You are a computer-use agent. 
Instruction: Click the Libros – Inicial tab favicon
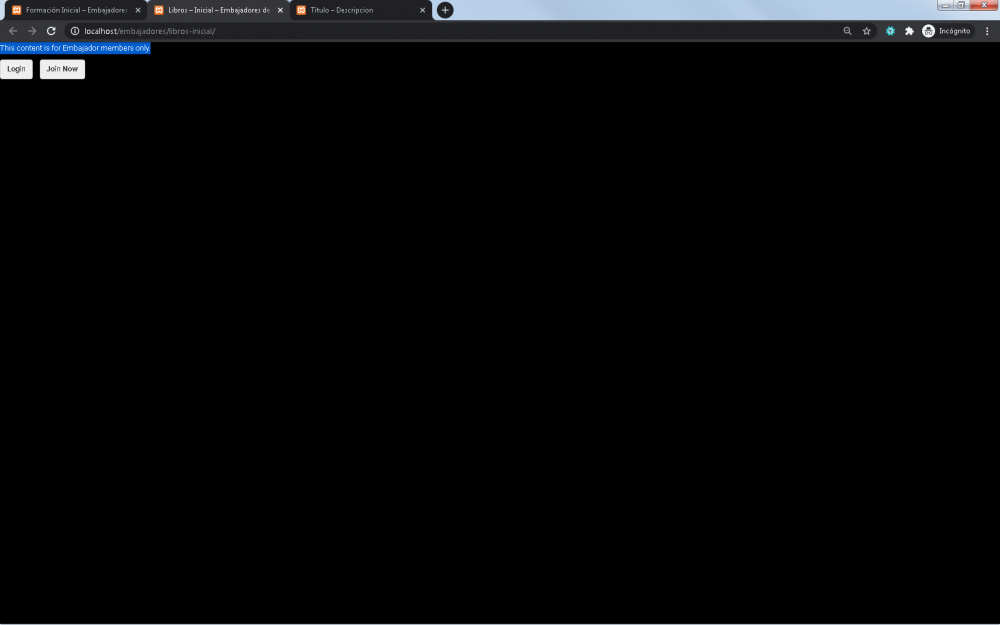pos(159,10)
